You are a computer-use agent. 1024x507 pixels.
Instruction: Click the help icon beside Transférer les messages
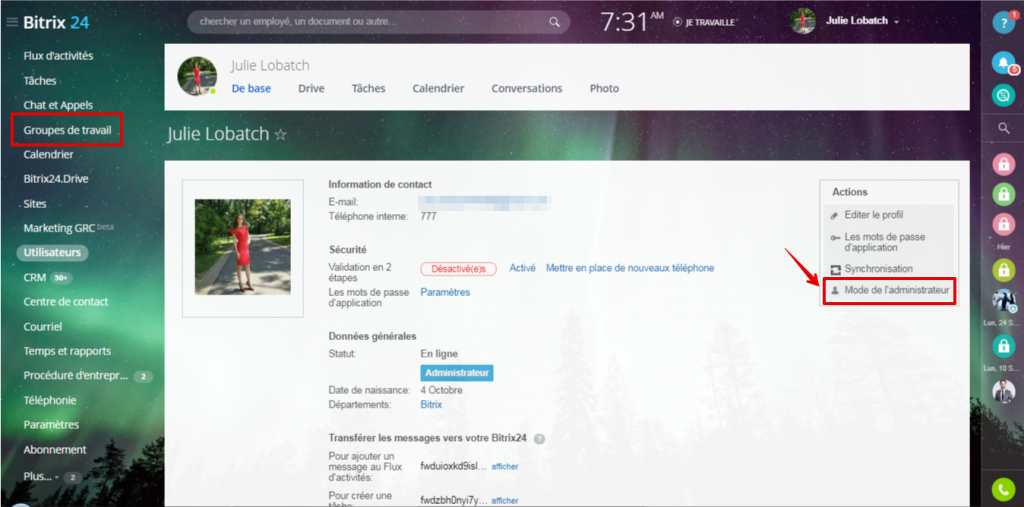coord(539,438)
